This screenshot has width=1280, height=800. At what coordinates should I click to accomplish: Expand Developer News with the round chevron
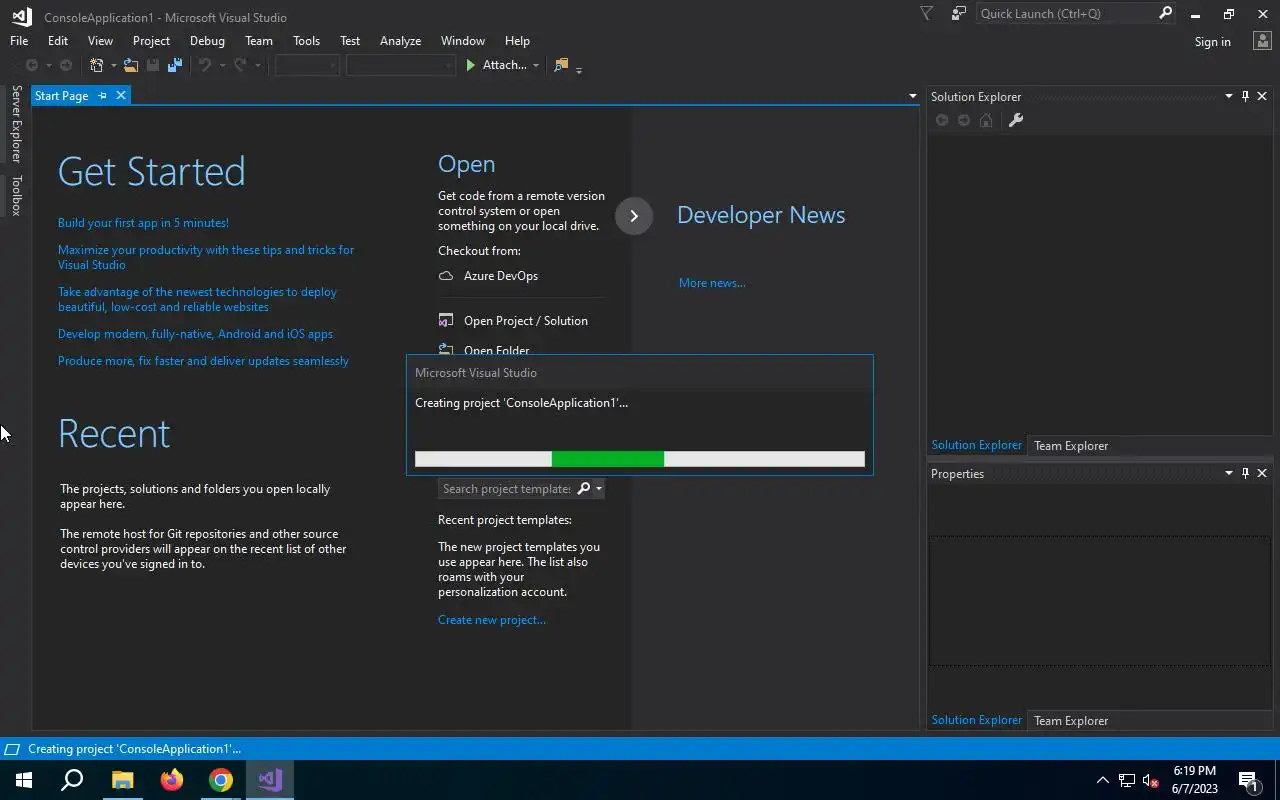pos(634,216)
